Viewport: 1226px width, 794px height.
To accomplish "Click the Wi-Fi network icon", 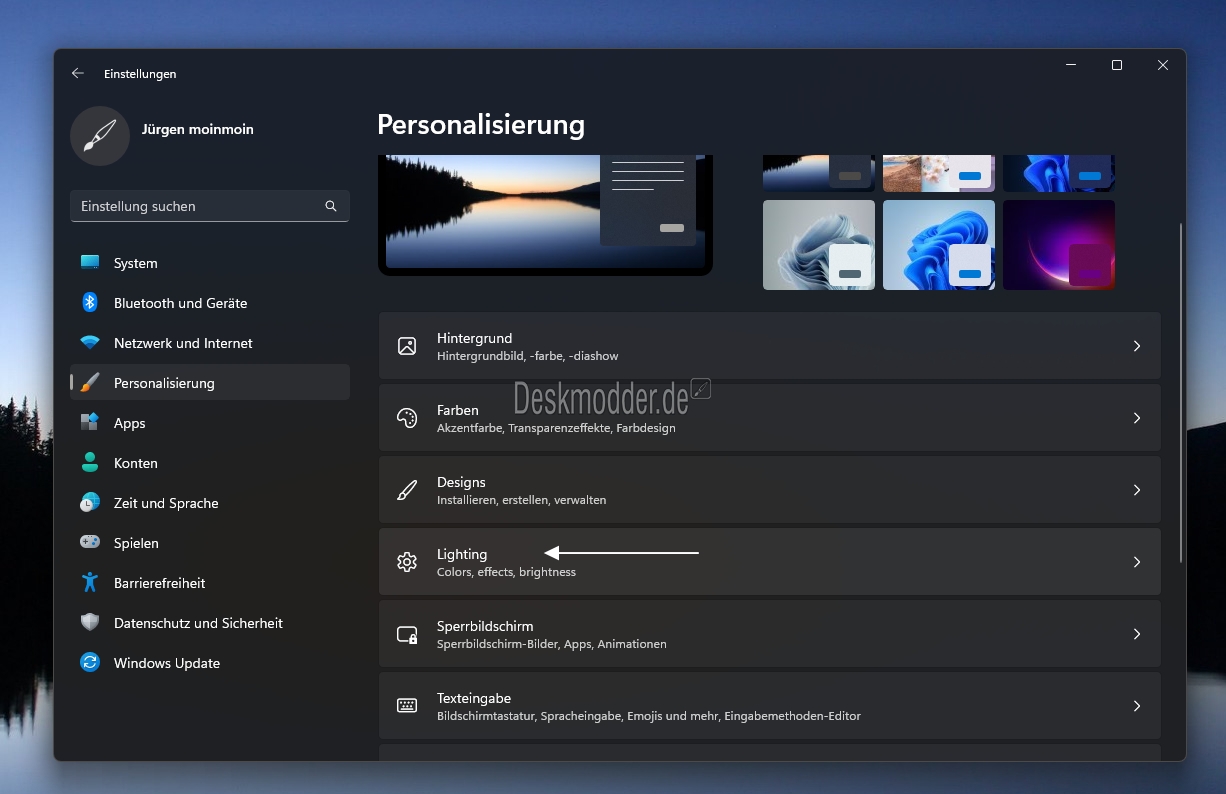I will pos(90,343).
